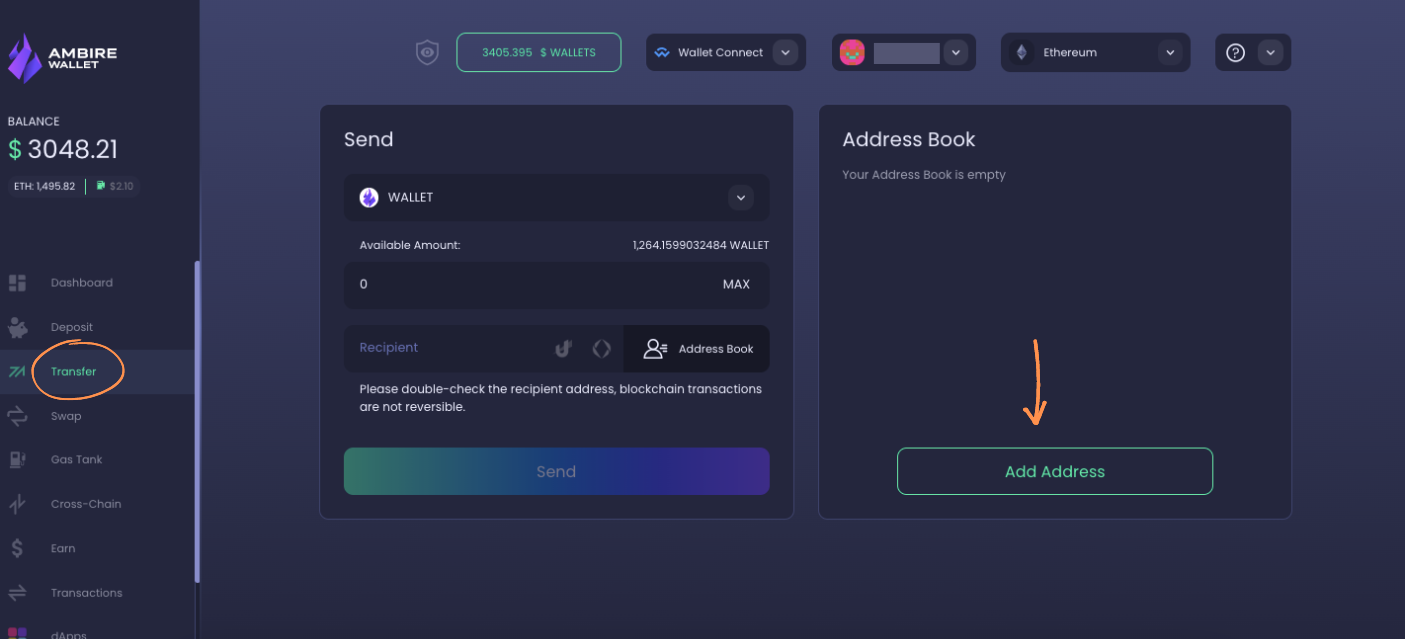Go to the Deposit page

(72, 327)
